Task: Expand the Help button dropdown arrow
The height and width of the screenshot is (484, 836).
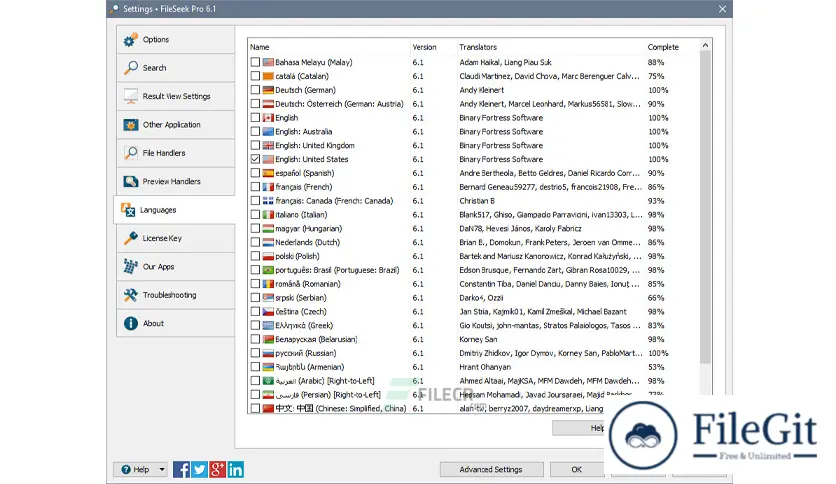Action: (162, 470)
